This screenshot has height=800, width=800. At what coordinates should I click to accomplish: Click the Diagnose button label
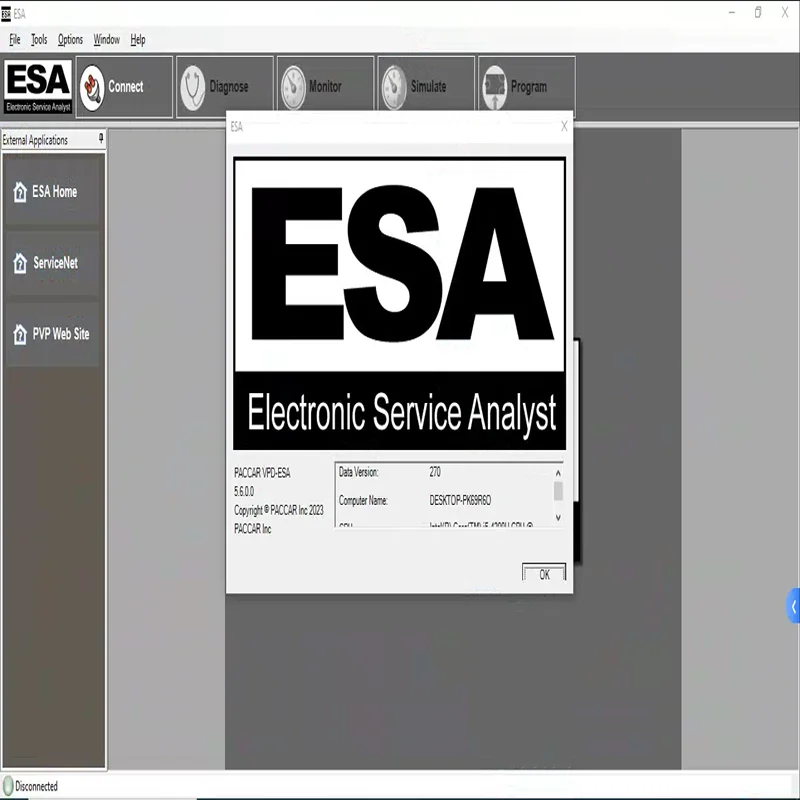coord(229,87)
